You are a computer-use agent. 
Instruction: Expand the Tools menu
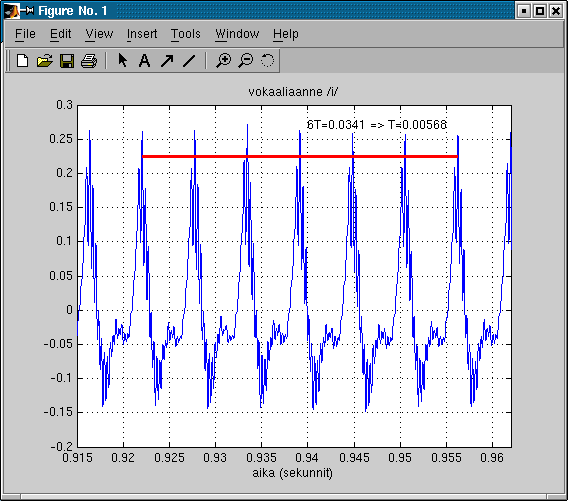pyautogui.click(x=186, y=34)
